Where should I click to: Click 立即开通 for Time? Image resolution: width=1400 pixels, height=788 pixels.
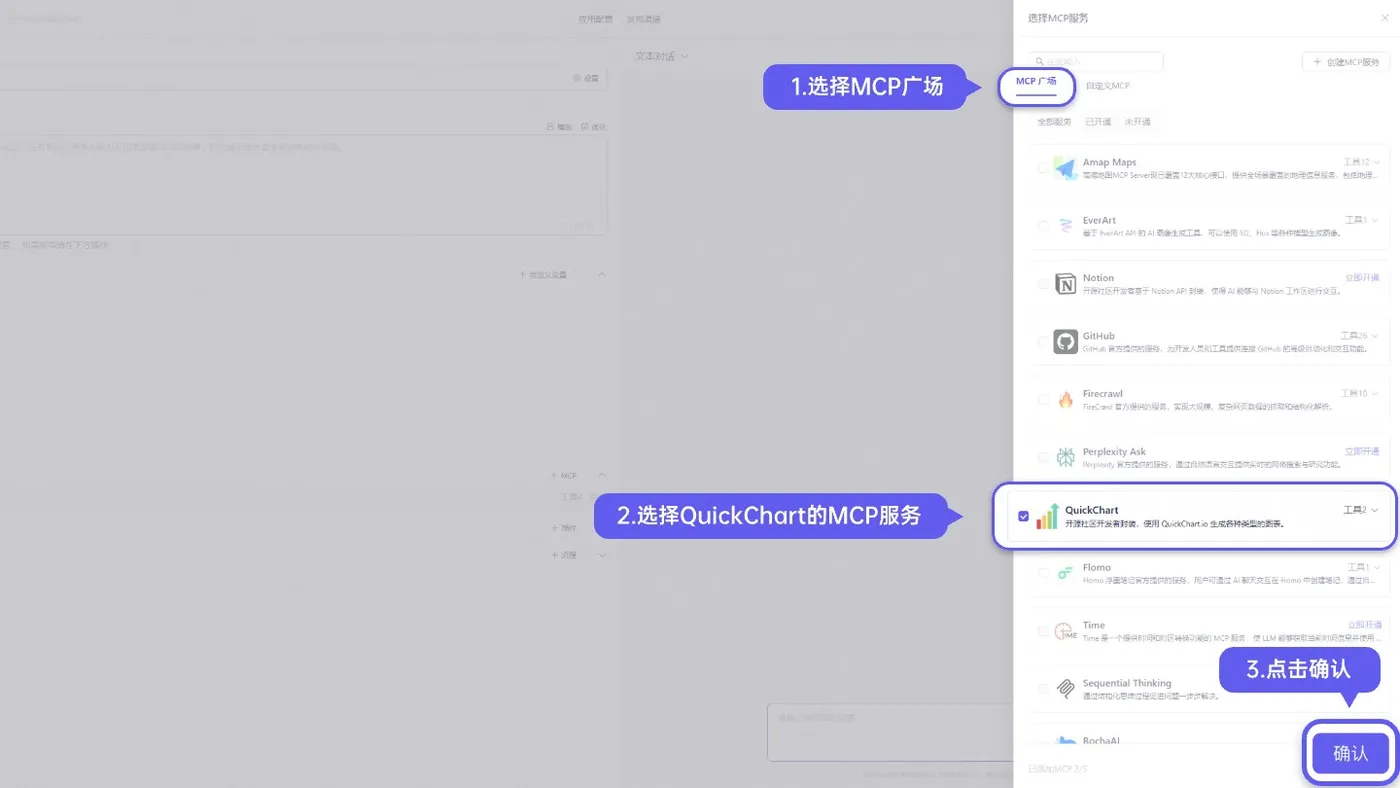(x=1364, y=625)
